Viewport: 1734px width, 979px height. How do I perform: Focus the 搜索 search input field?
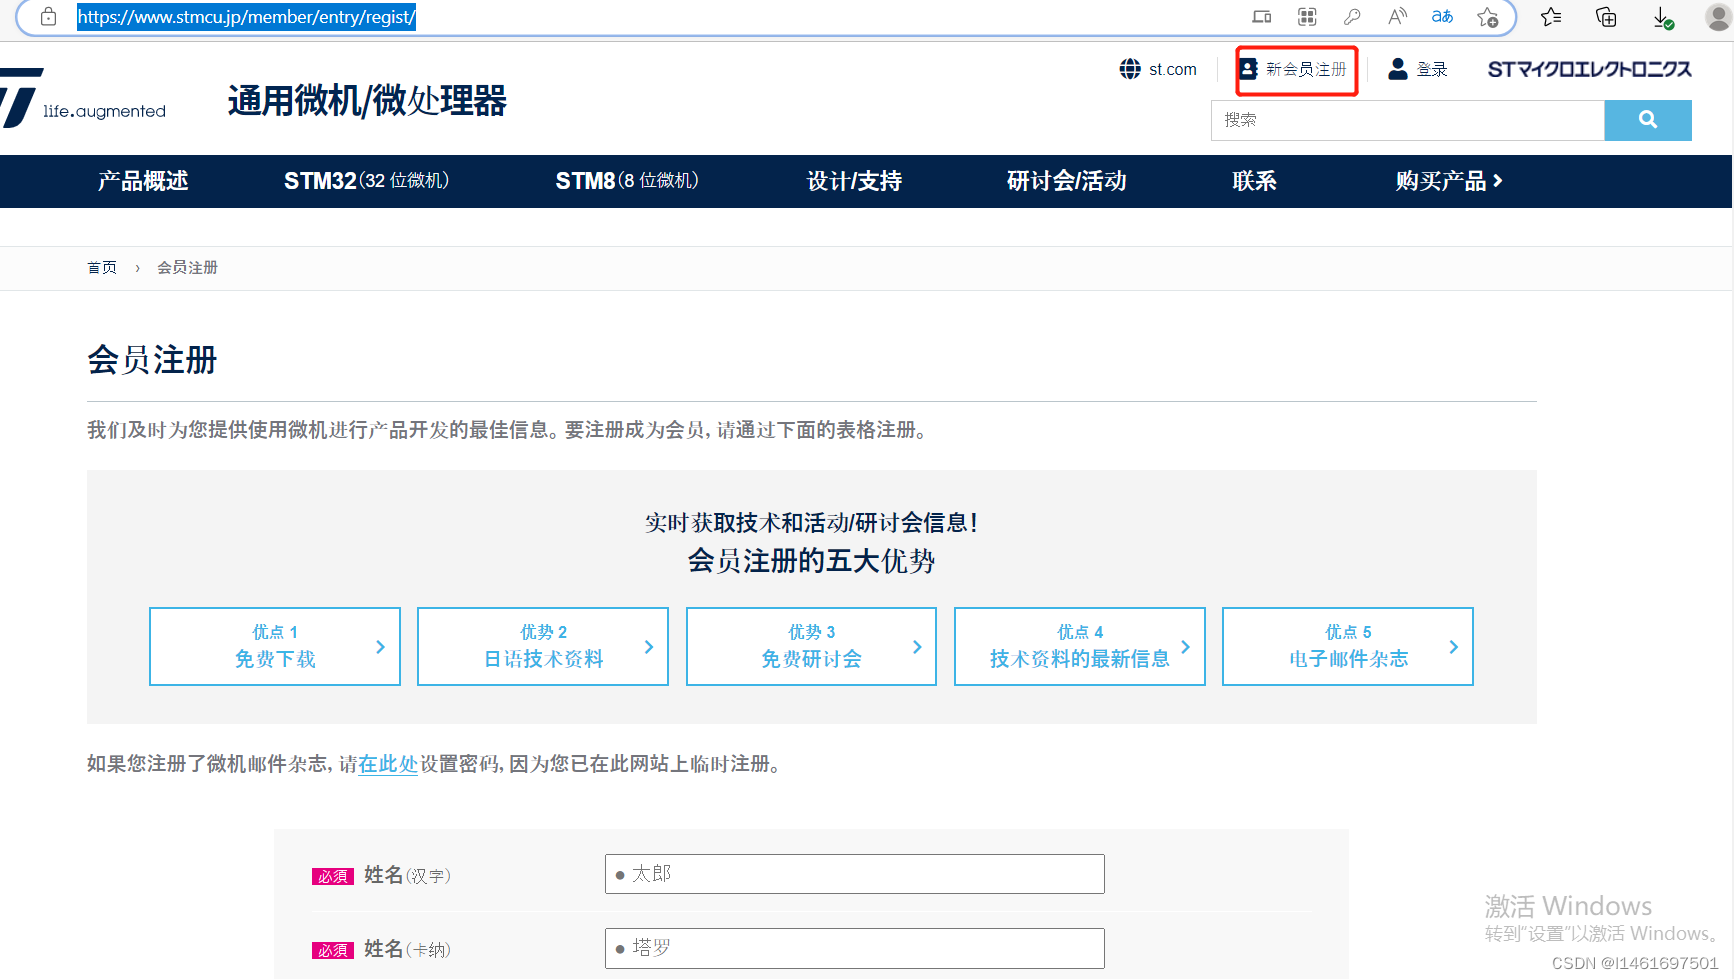click(x=1408, y=120)
